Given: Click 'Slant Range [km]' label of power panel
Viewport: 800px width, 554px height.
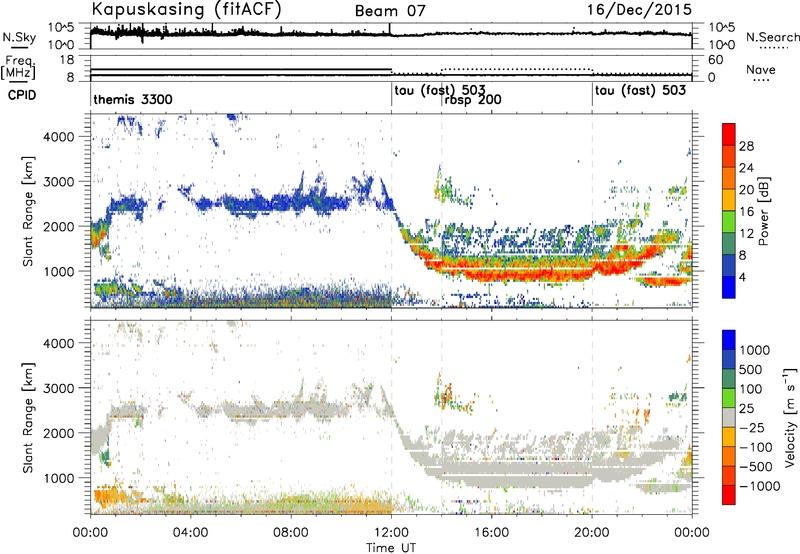Looking at the screenshot, I should pos(28,211).
